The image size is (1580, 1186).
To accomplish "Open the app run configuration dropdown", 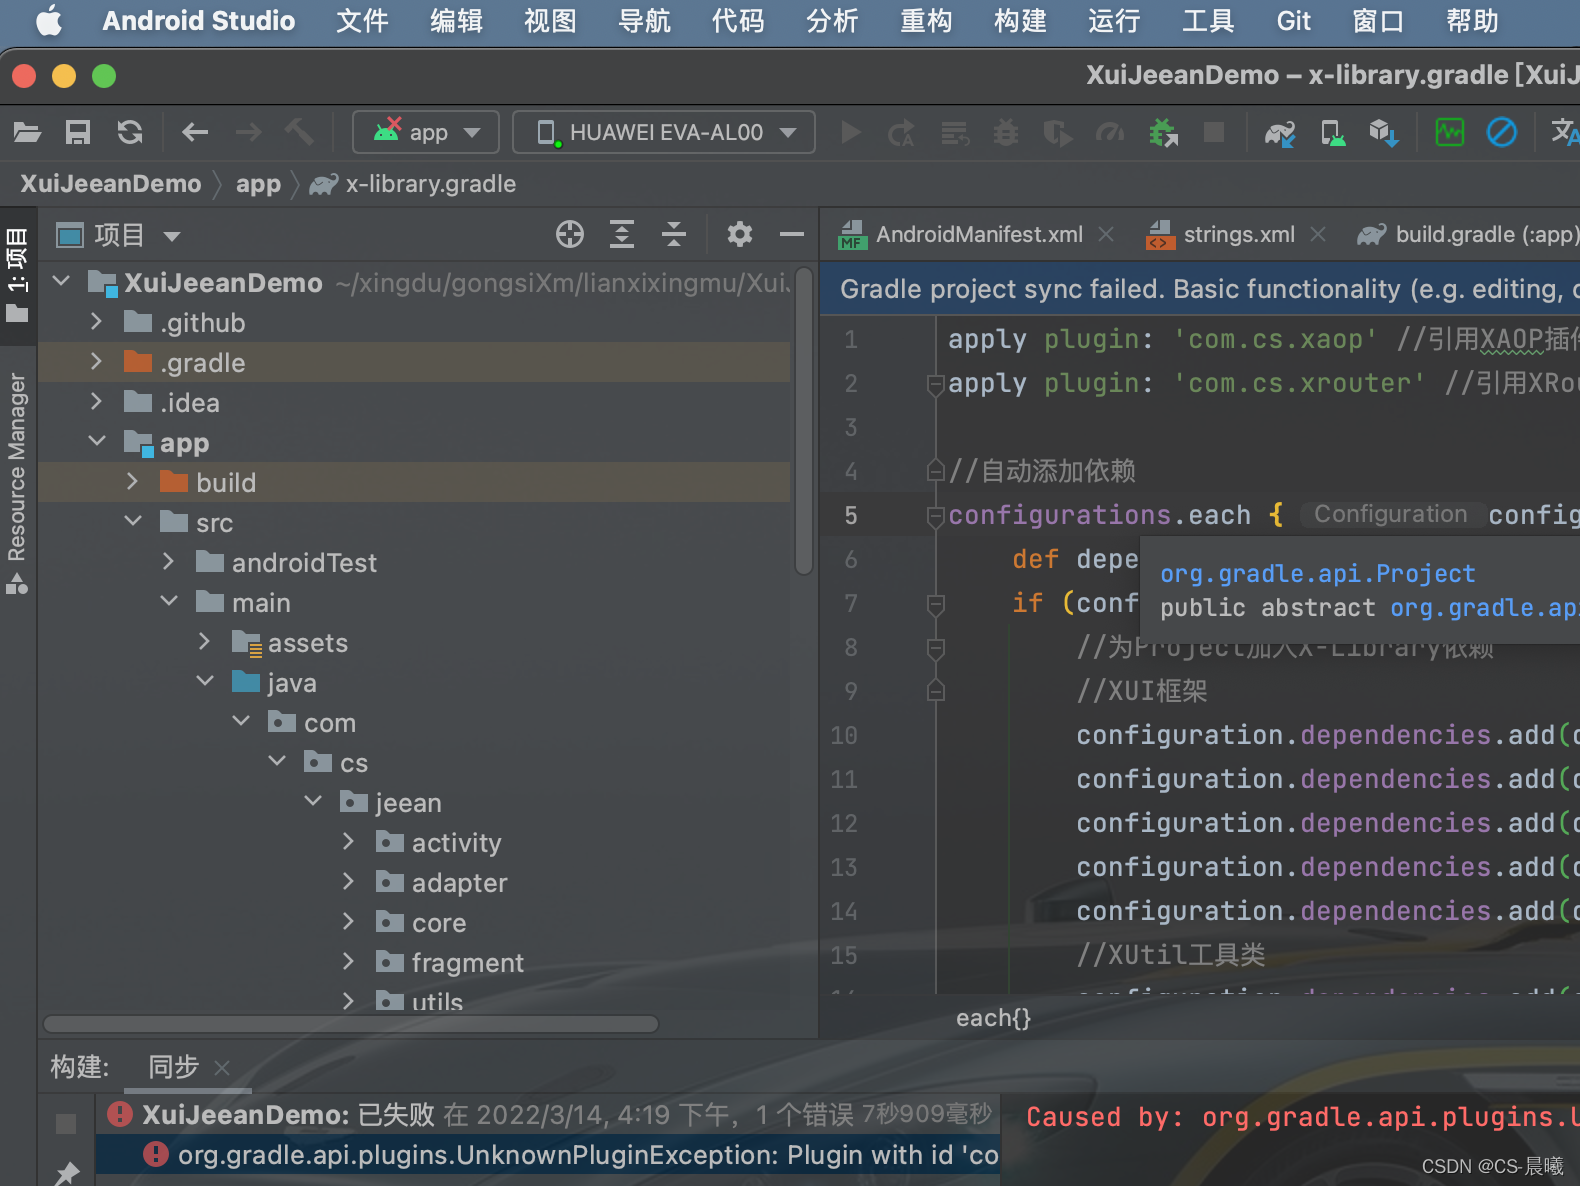I will click(426, 132).
